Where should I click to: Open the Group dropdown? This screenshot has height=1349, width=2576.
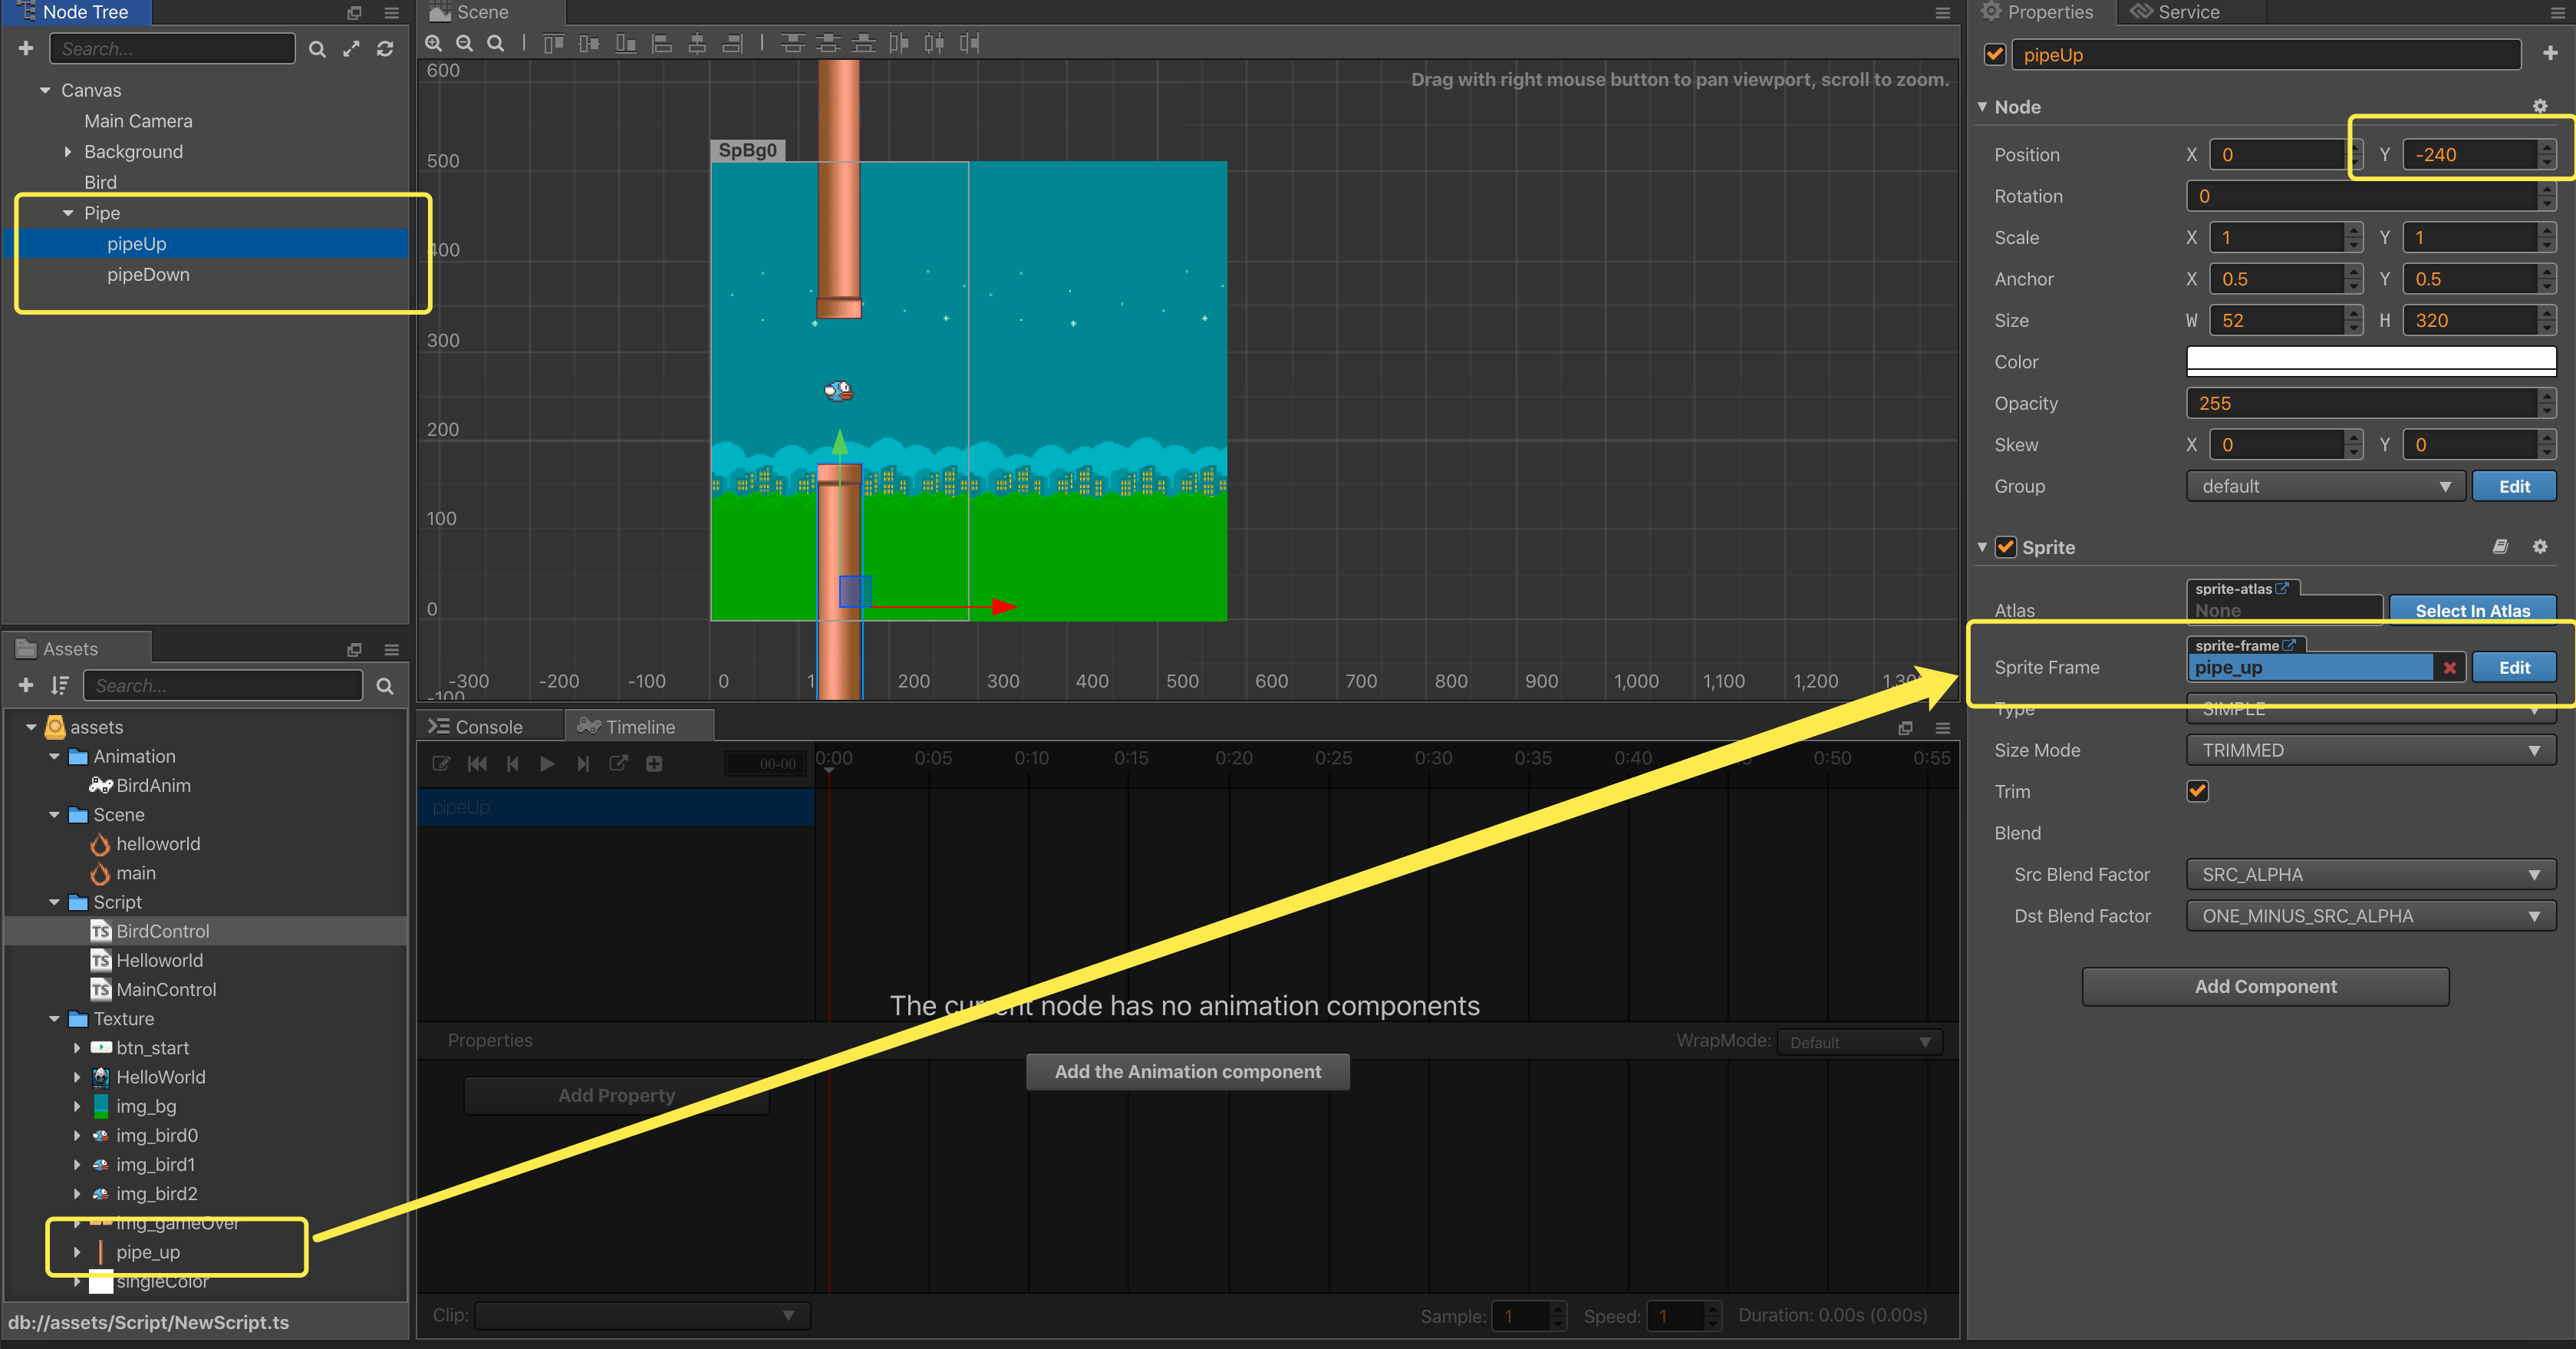pos(2325,486)
